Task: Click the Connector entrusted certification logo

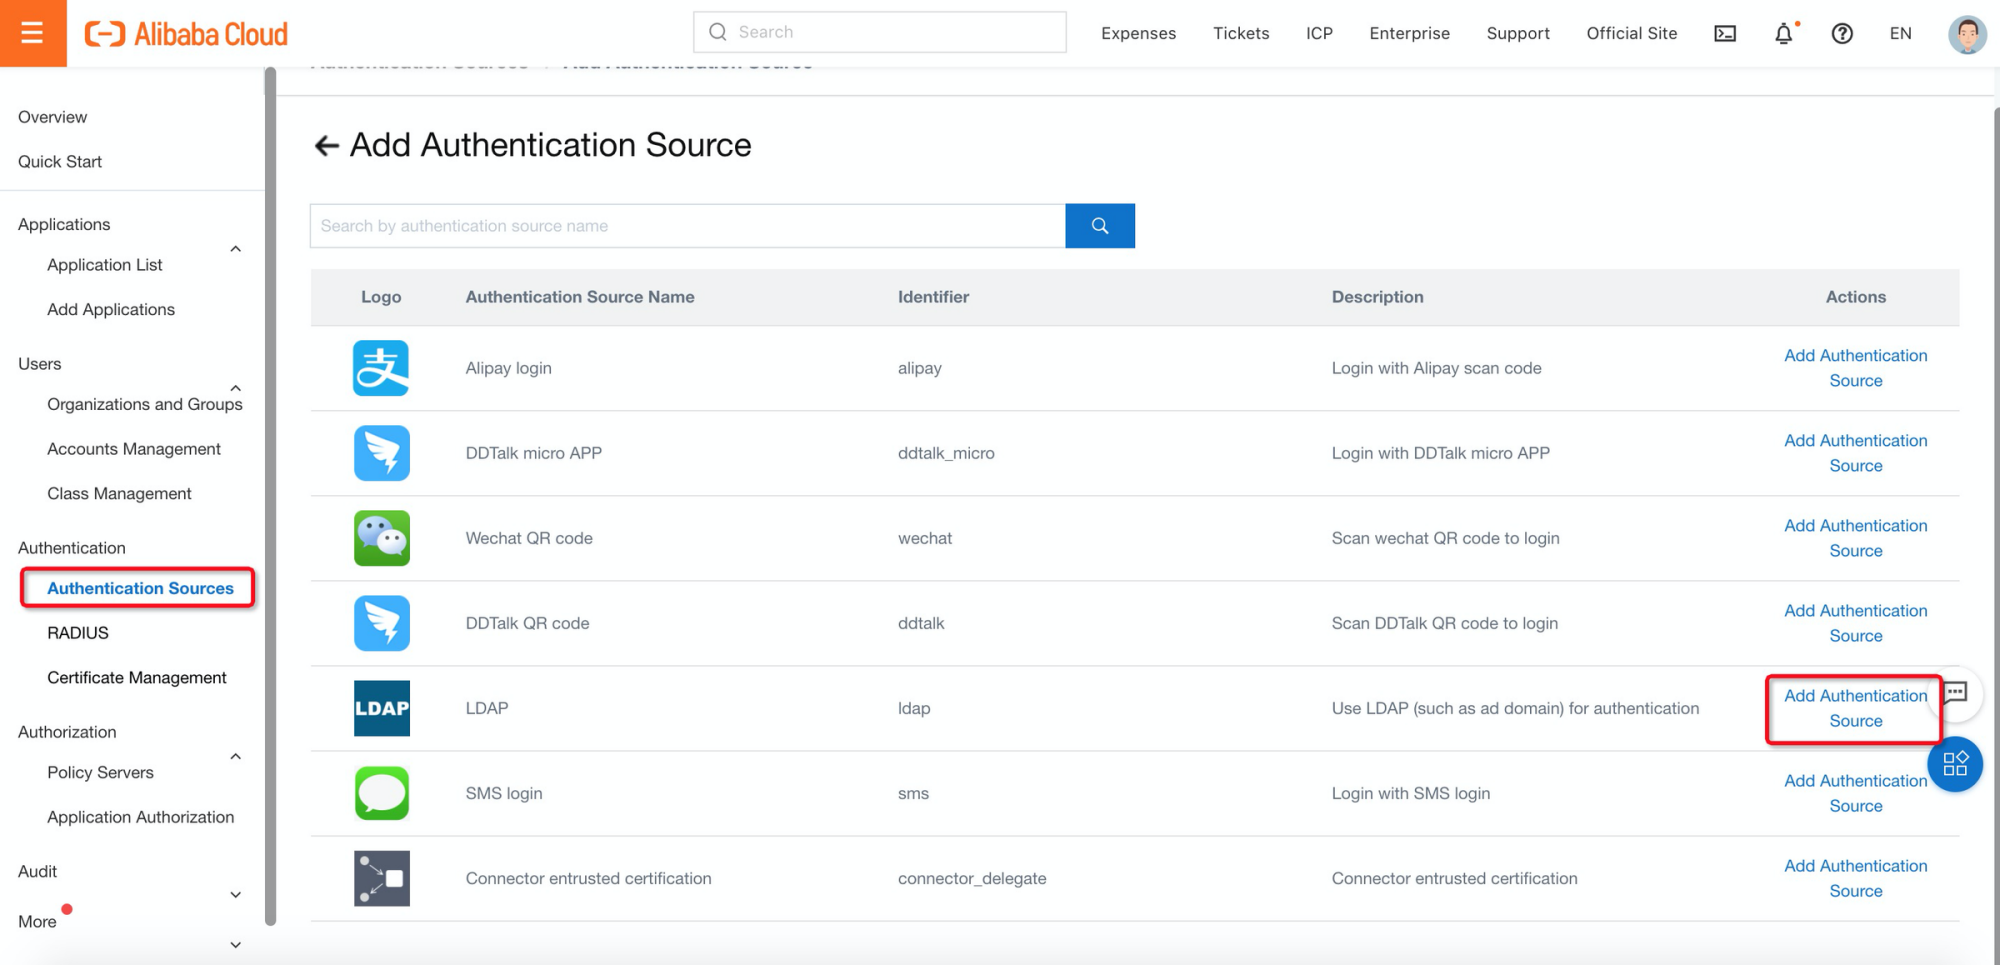Action: tap(381, 878)
